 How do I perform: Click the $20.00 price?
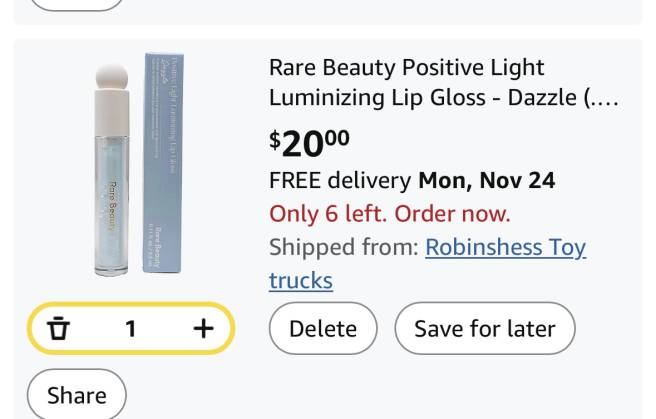click(309, 143)
